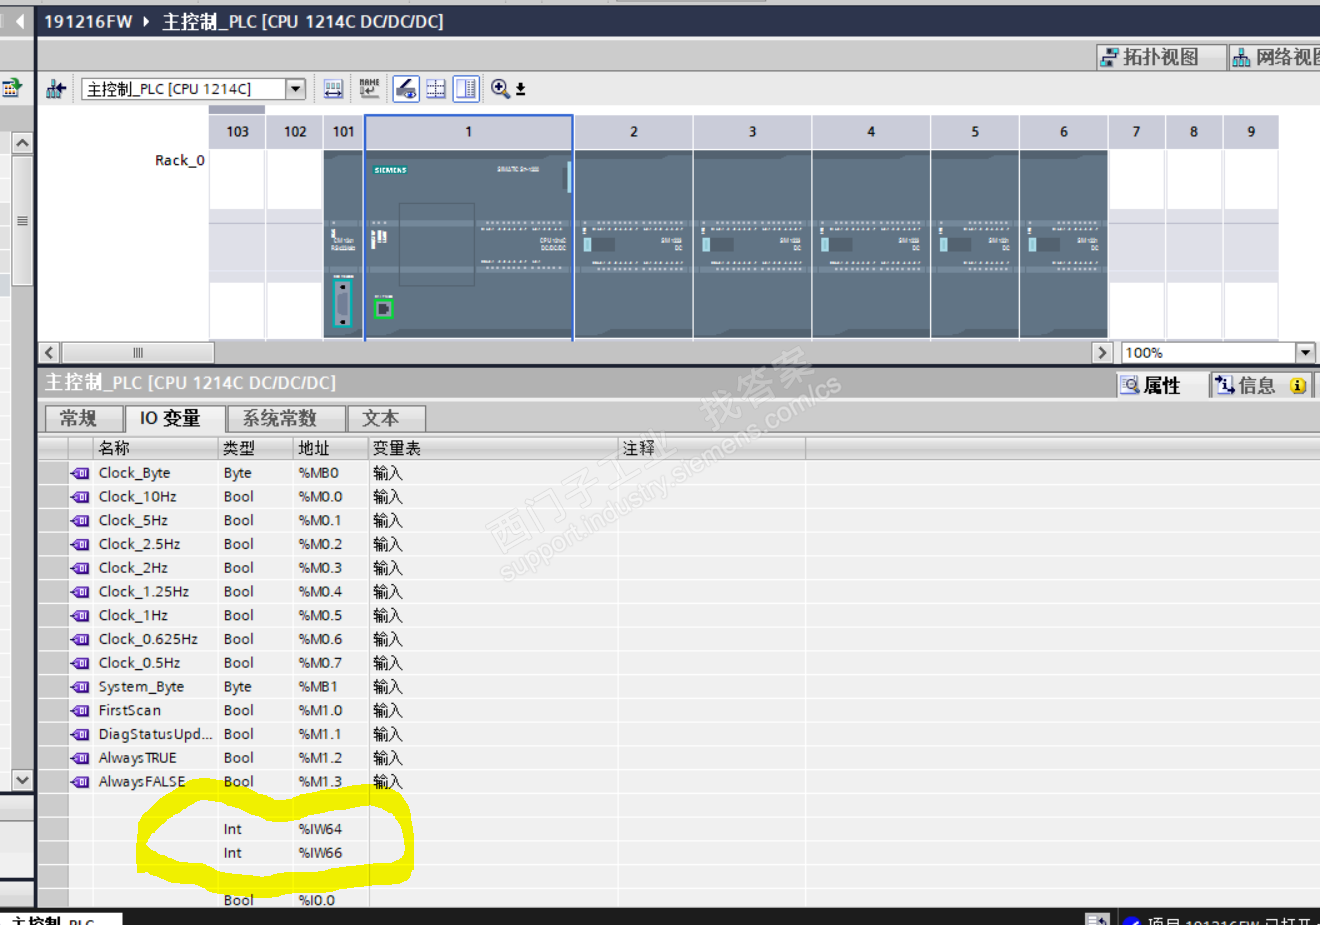Click the rack width arrows toolbar icon

coord(333,89)
